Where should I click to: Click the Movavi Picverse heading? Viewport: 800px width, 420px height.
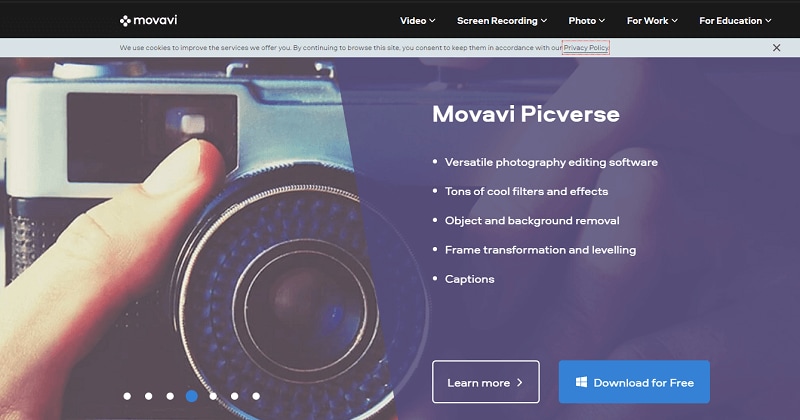click(526, 114)
